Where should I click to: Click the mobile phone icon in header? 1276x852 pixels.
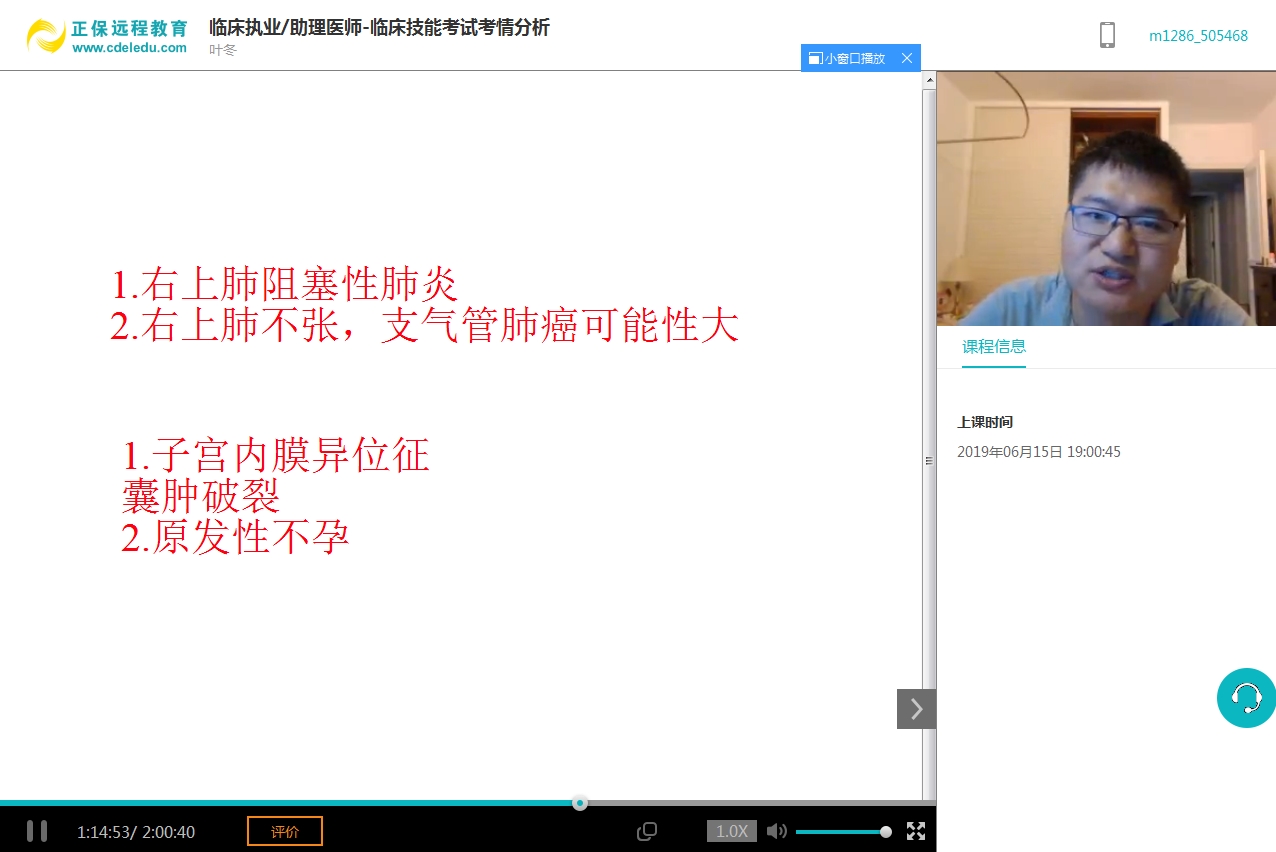click(x=1107, y=35)
